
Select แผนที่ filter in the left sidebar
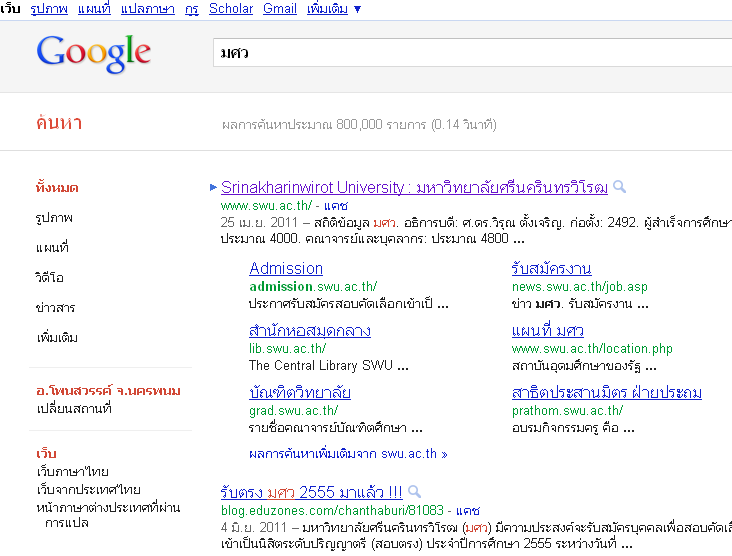point(52,247)
